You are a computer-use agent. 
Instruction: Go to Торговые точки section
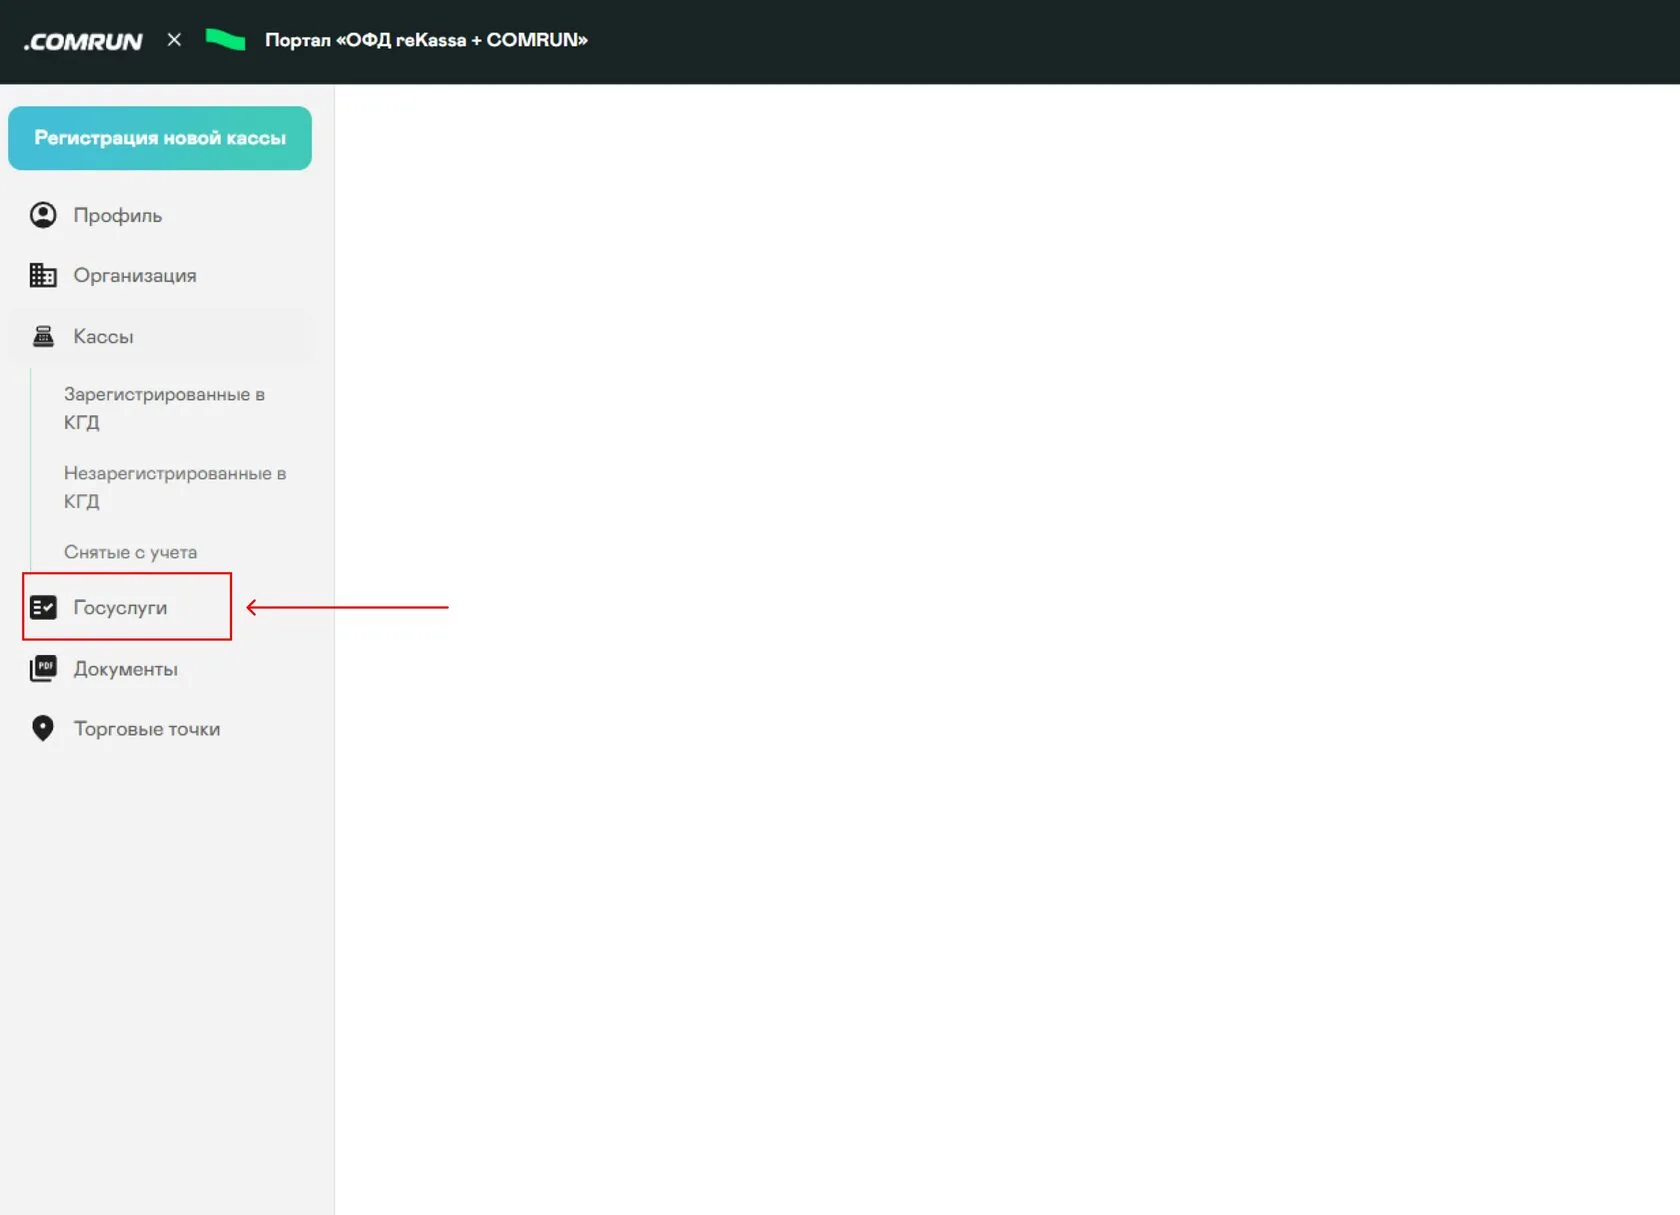160,728
